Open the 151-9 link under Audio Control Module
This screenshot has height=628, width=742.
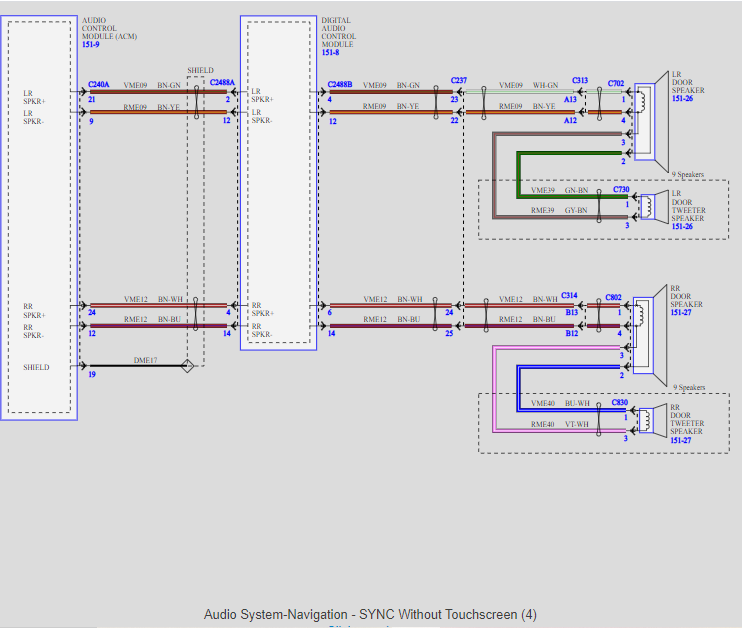(90, 44)
